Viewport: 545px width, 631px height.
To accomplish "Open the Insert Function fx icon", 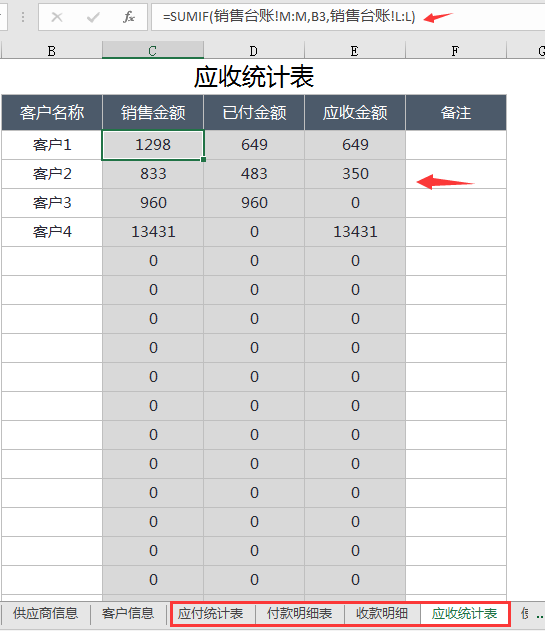I will (x=129, y=17).
